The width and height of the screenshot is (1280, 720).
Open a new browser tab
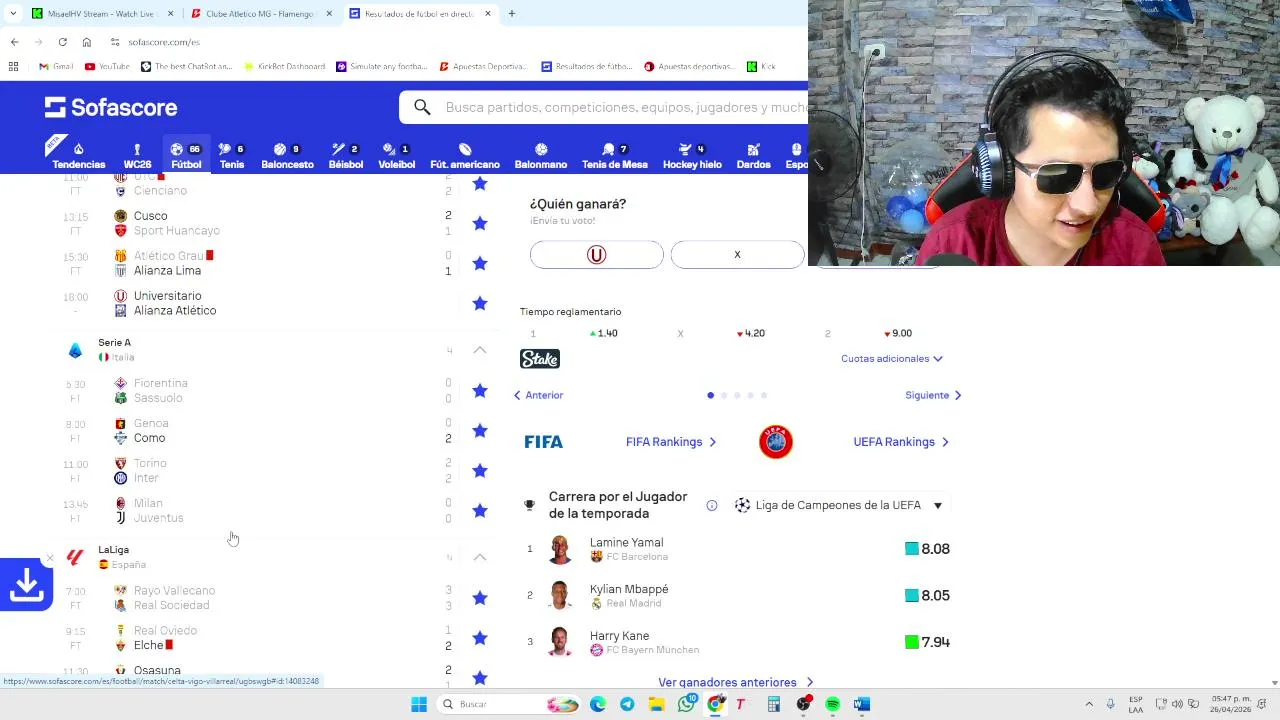512,14
